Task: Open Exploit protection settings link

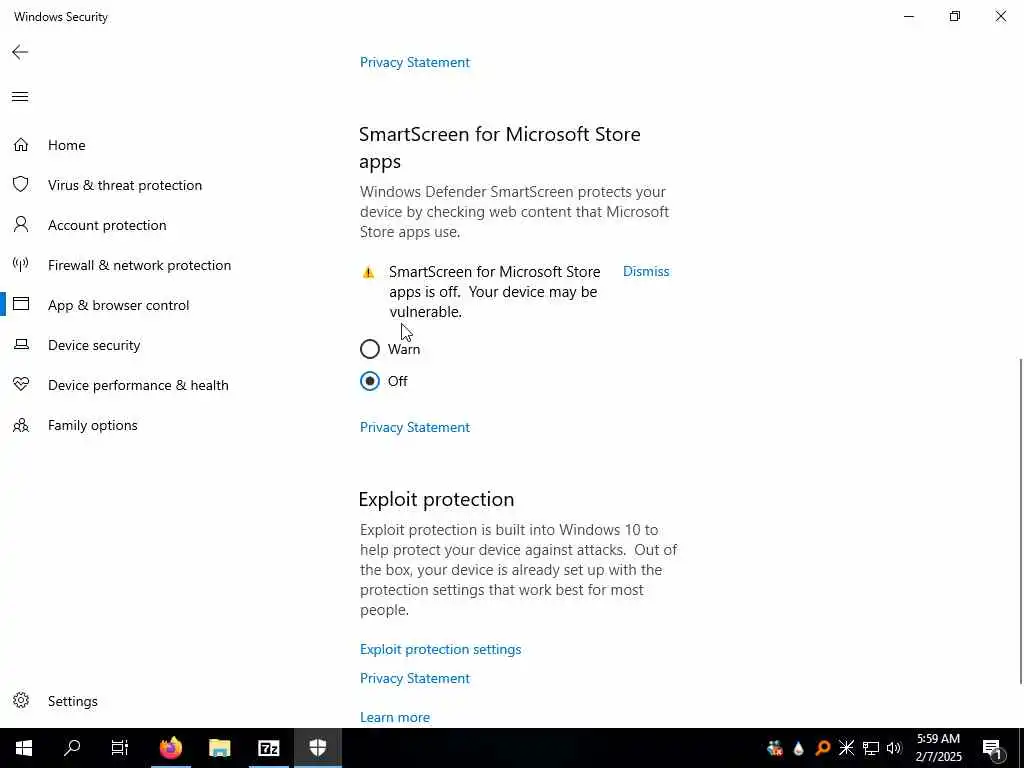Action: tap(440, 649)
